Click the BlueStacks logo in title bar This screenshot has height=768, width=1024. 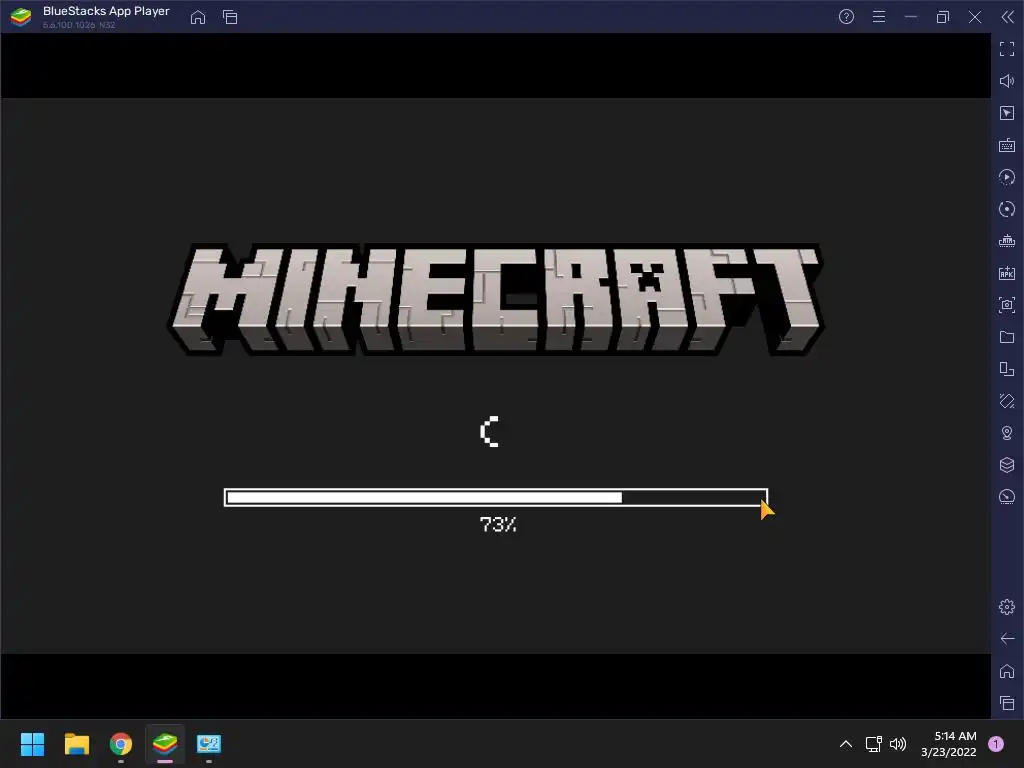[x=21, y=17]
